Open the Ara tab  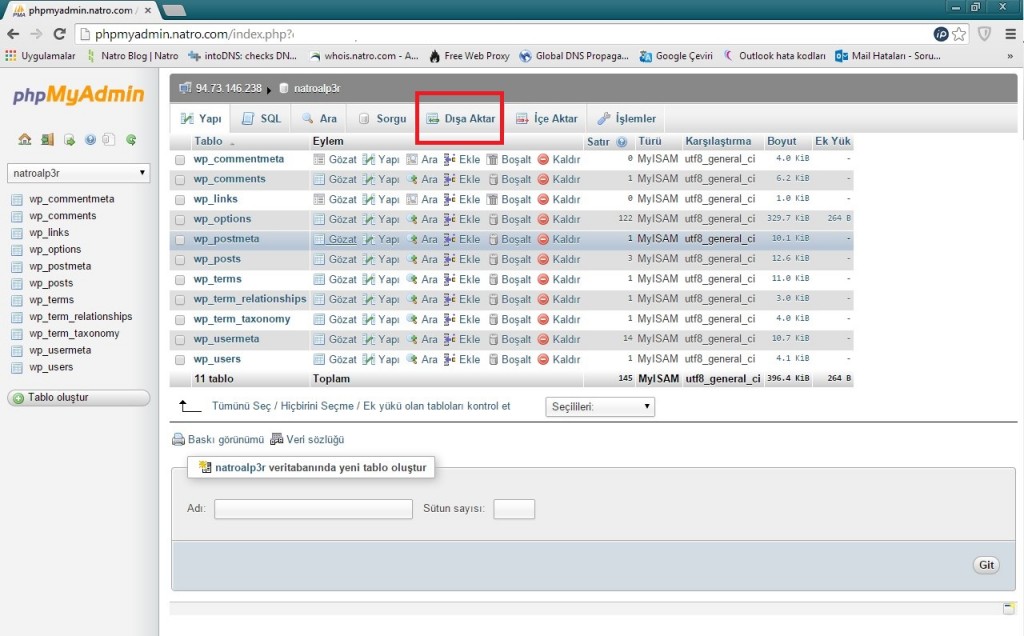pyautogui.click(x=319, y=118)
